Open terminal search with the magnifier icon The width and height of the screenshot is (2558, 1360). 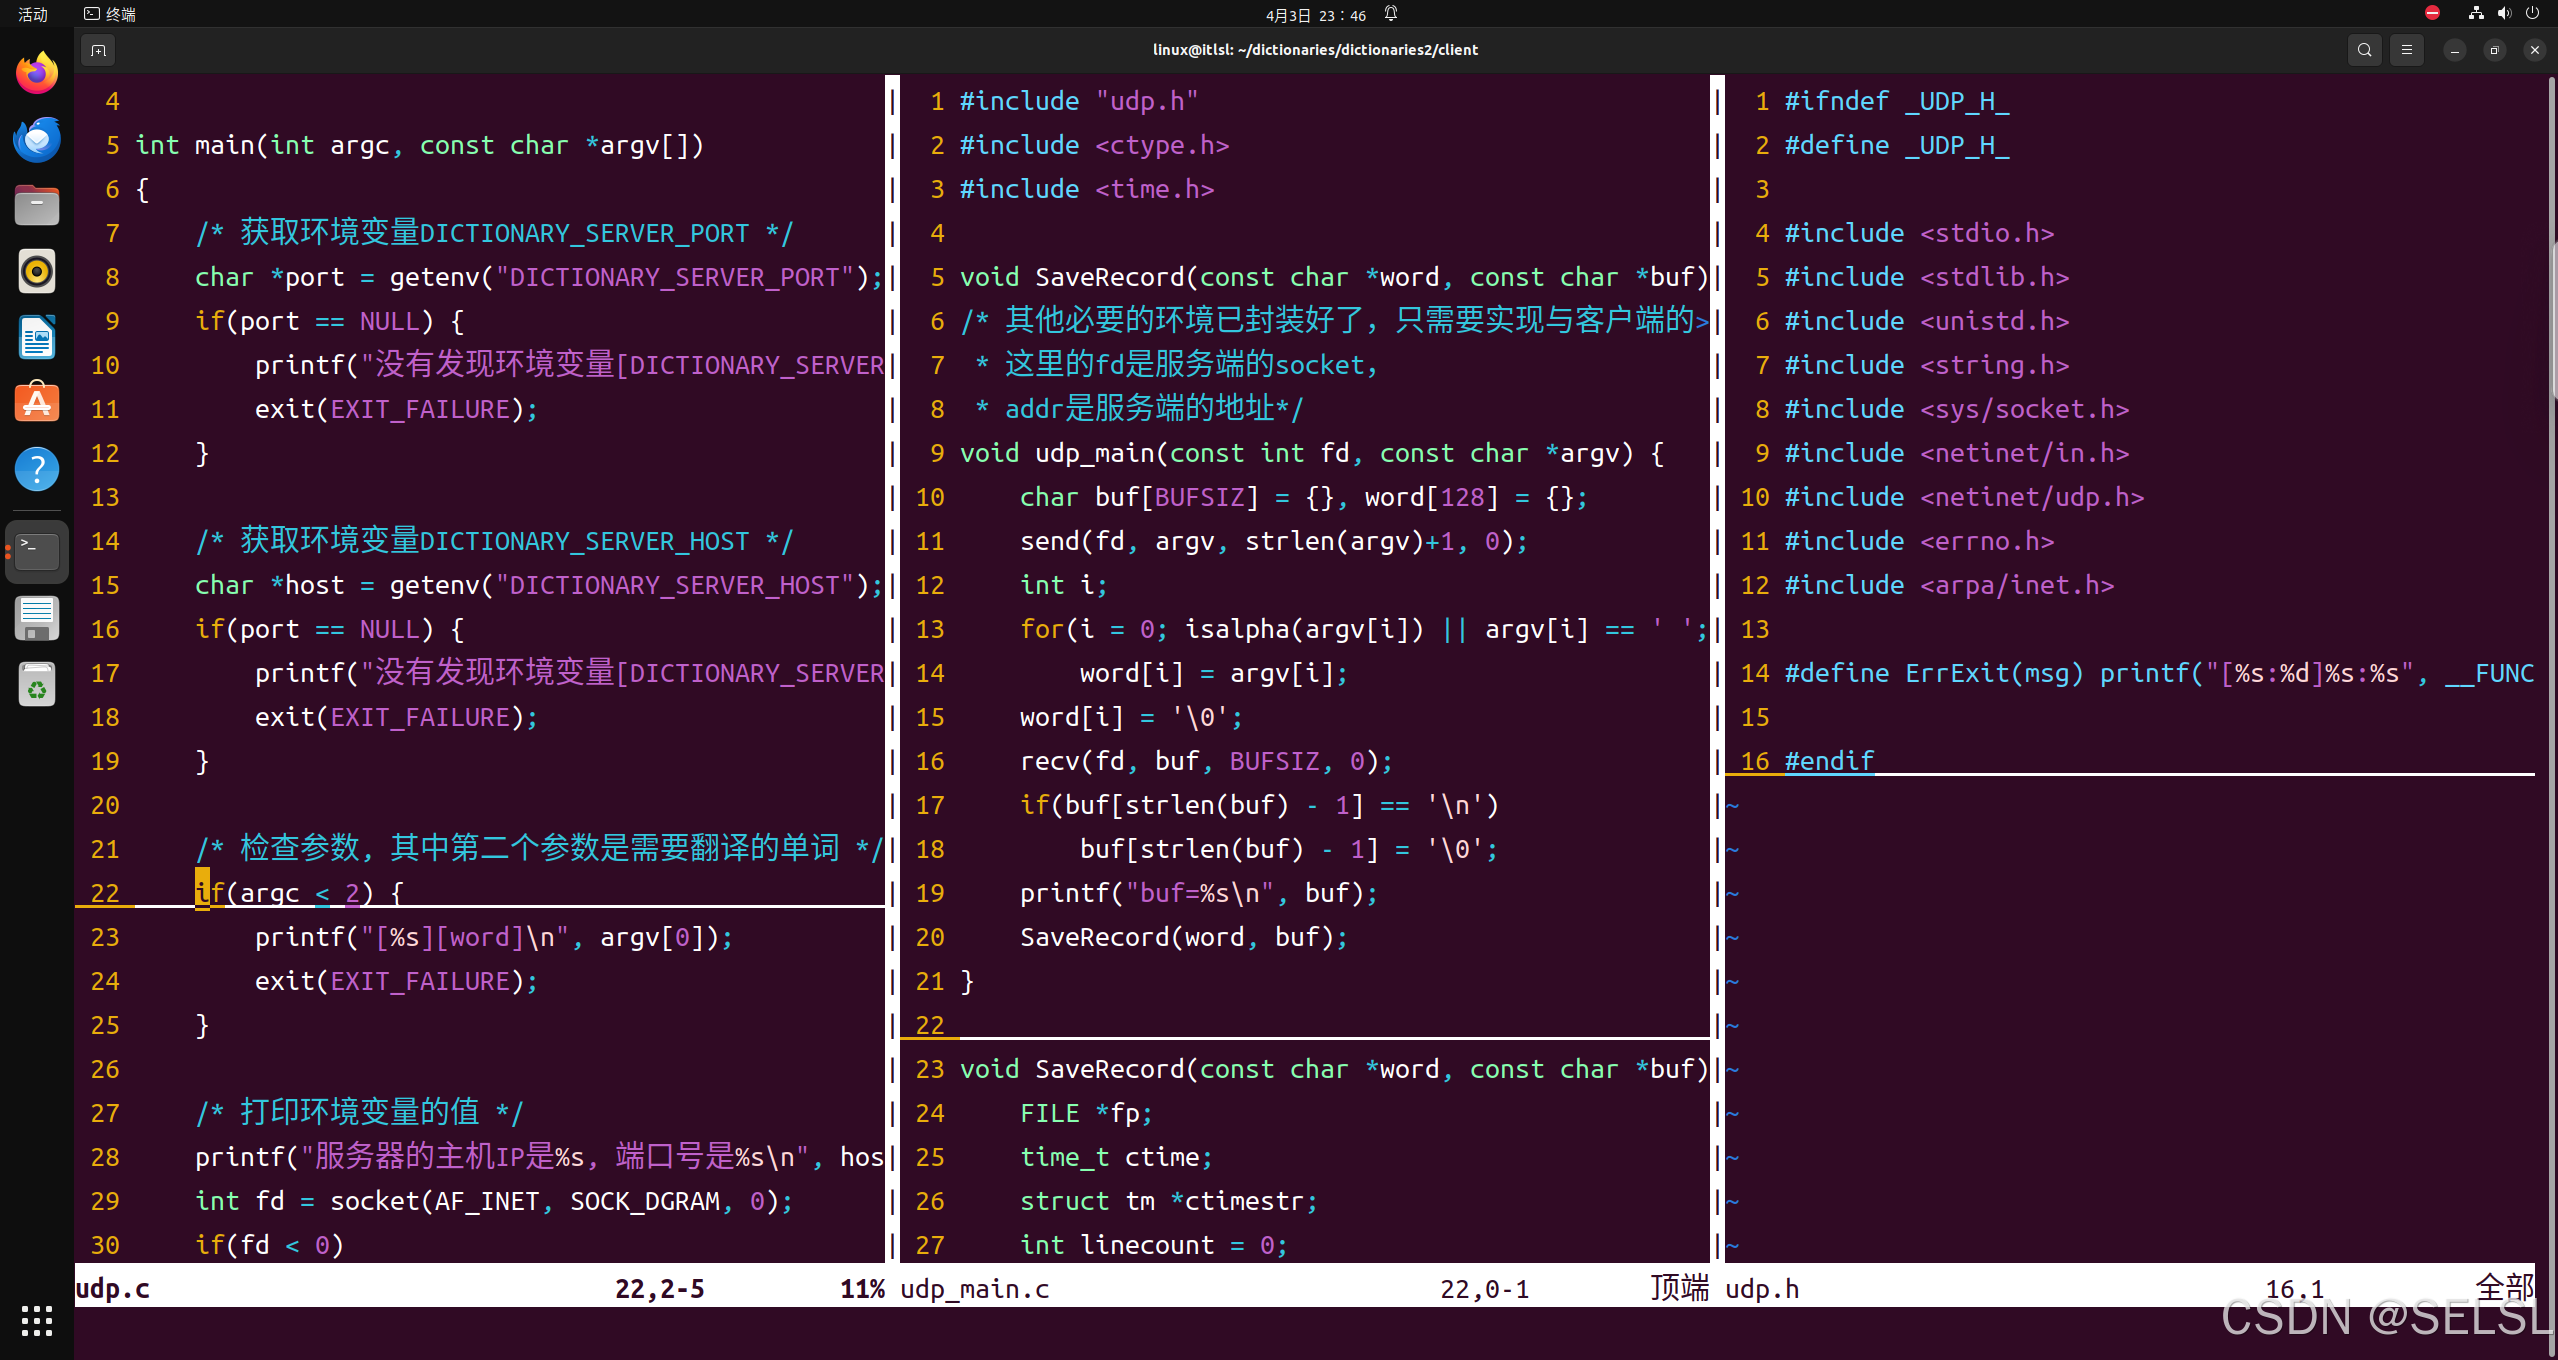pos(2364,49)
